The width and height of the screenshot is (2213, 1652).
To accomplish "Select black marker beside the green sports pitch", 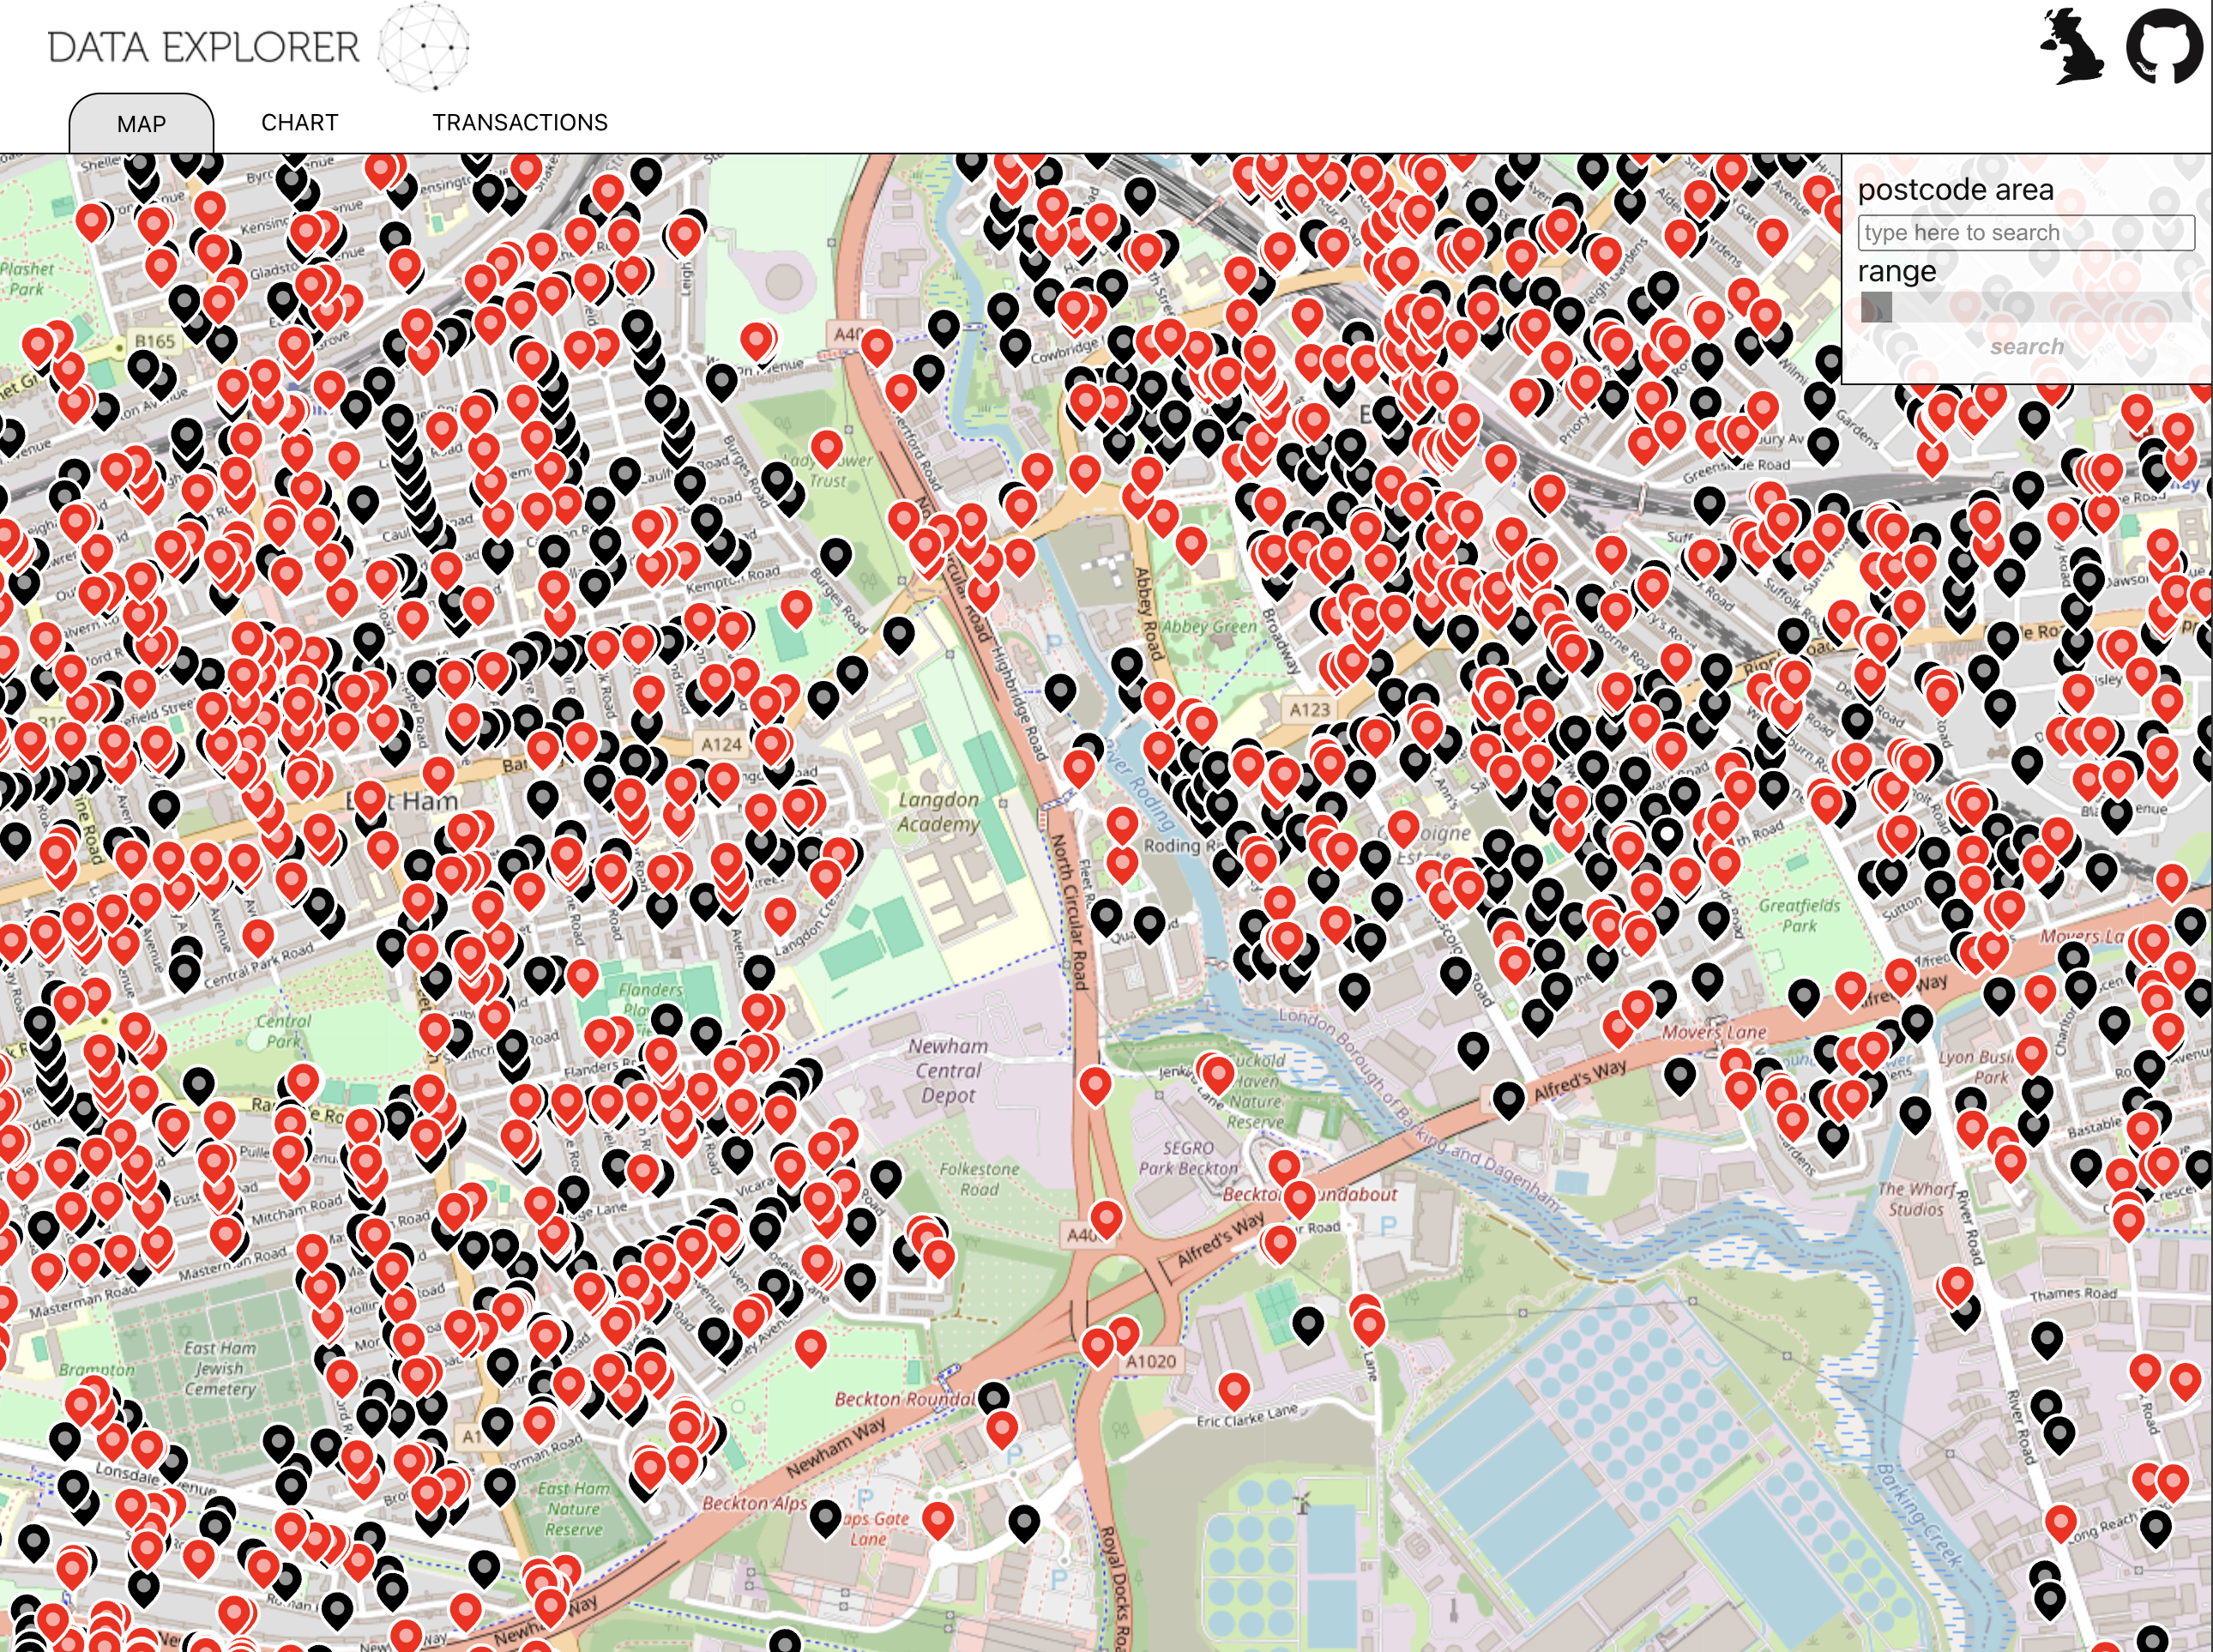I will tap(1308, 1323).
